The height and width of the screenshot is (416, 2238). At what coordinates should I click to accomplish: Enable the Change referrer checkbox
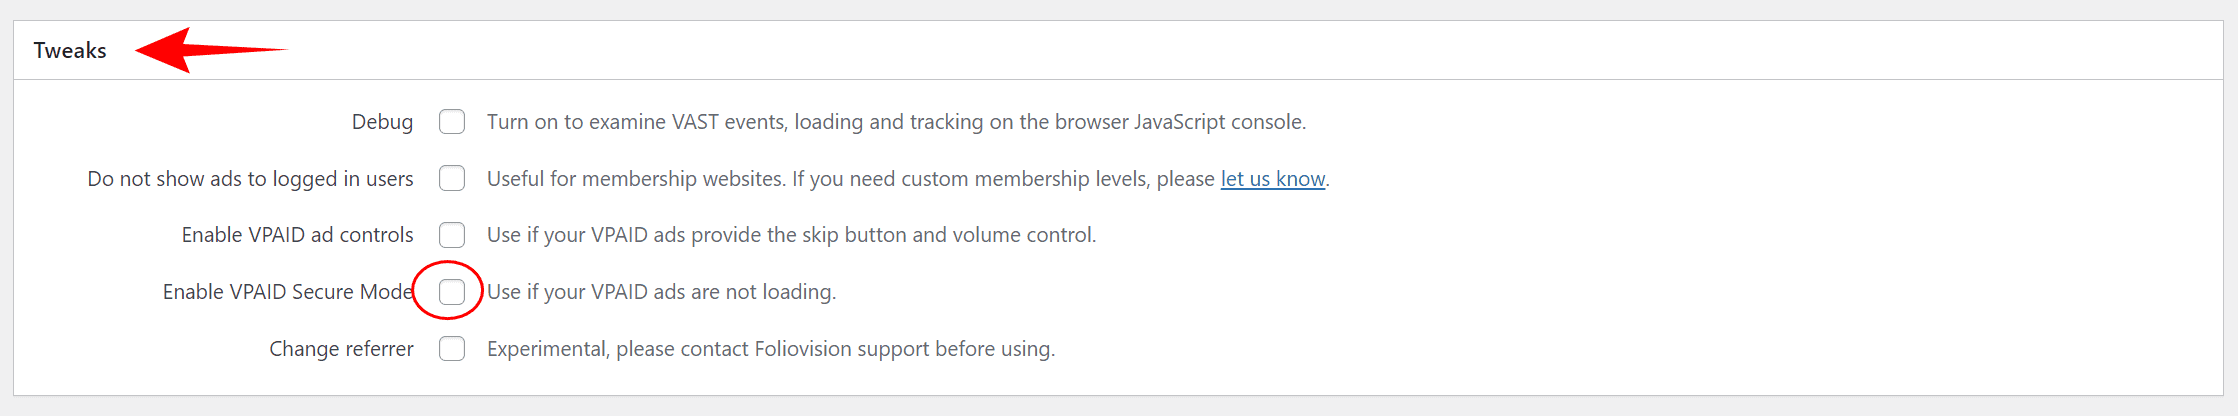coord(452,348)
